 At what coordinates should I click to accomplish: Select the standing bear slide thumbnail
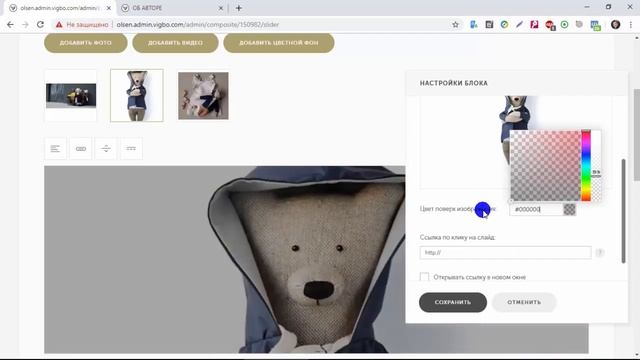click(x=137, y=96)
